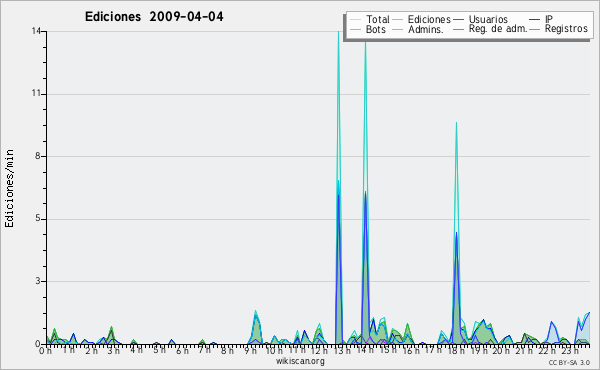Click the 23 h axis label
The height and width of the screenshot is (370, 600).
570,351
